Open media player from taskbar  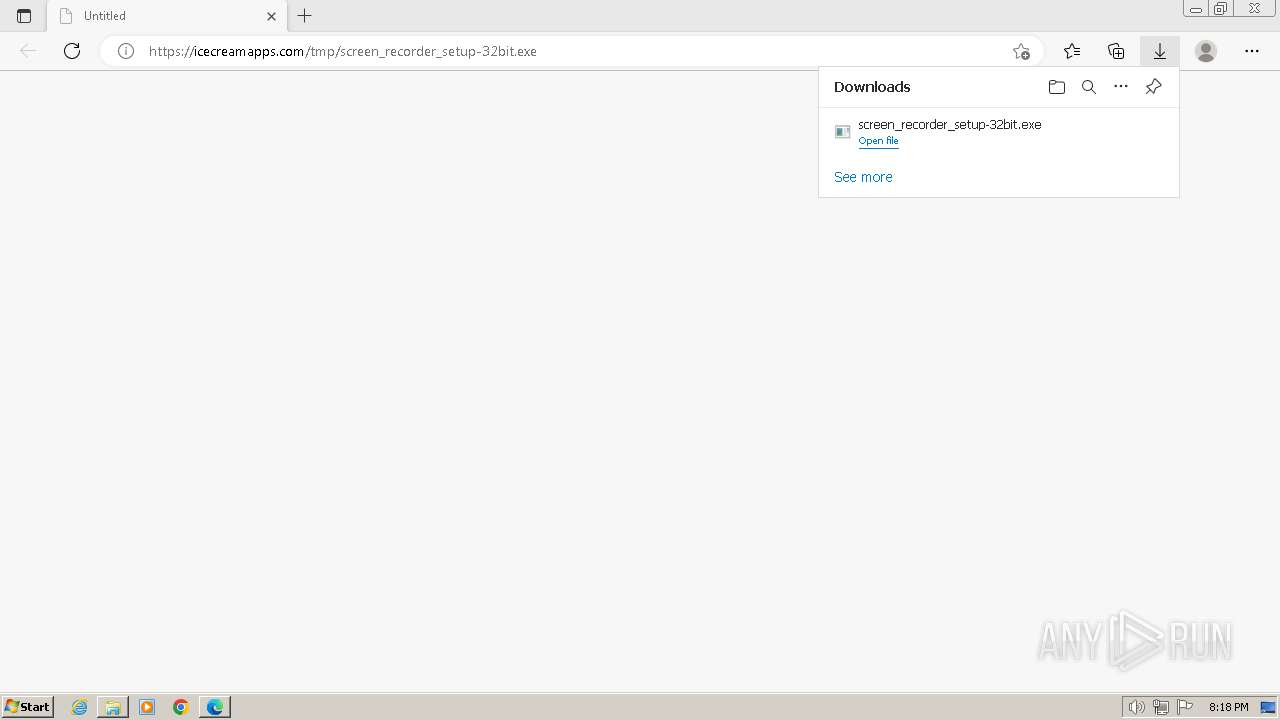click(147, 707)
